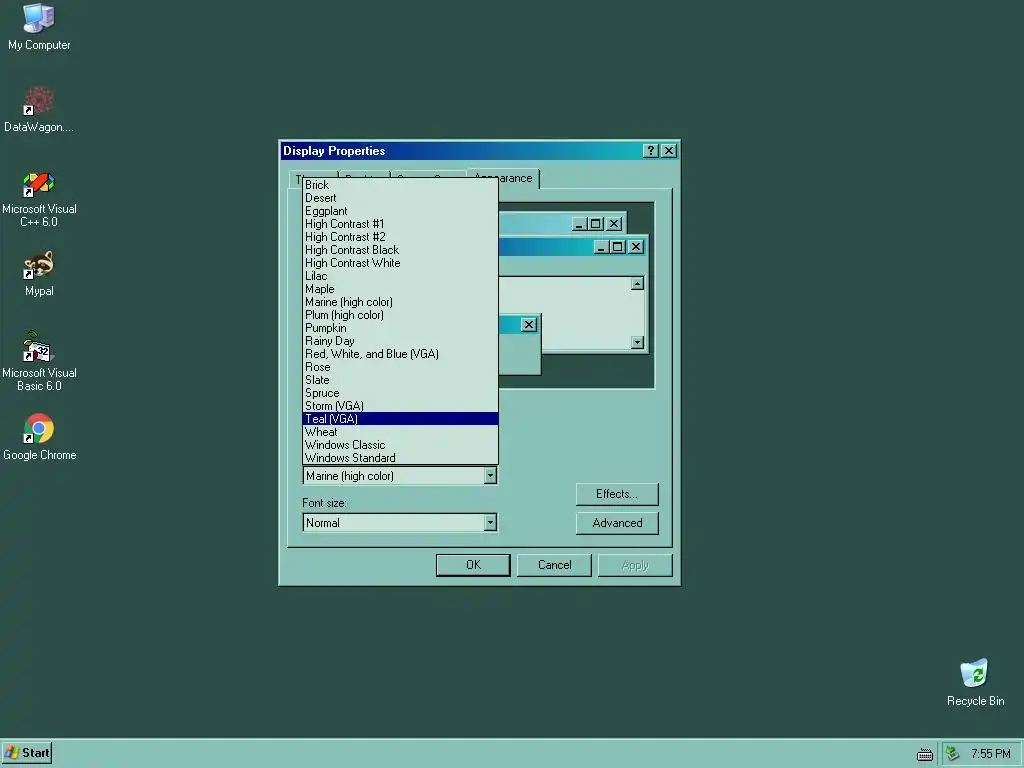Click the 7:55 PM taskbar clock

click(x=990, y=754)
